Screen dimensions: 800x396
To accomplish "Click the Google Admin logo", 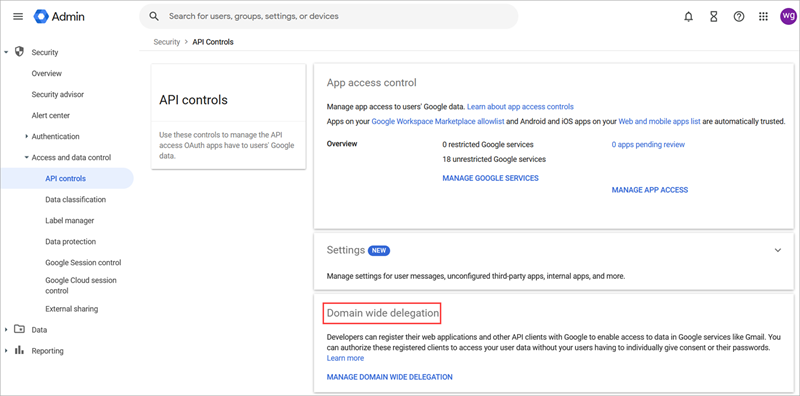I will point(59,16).
